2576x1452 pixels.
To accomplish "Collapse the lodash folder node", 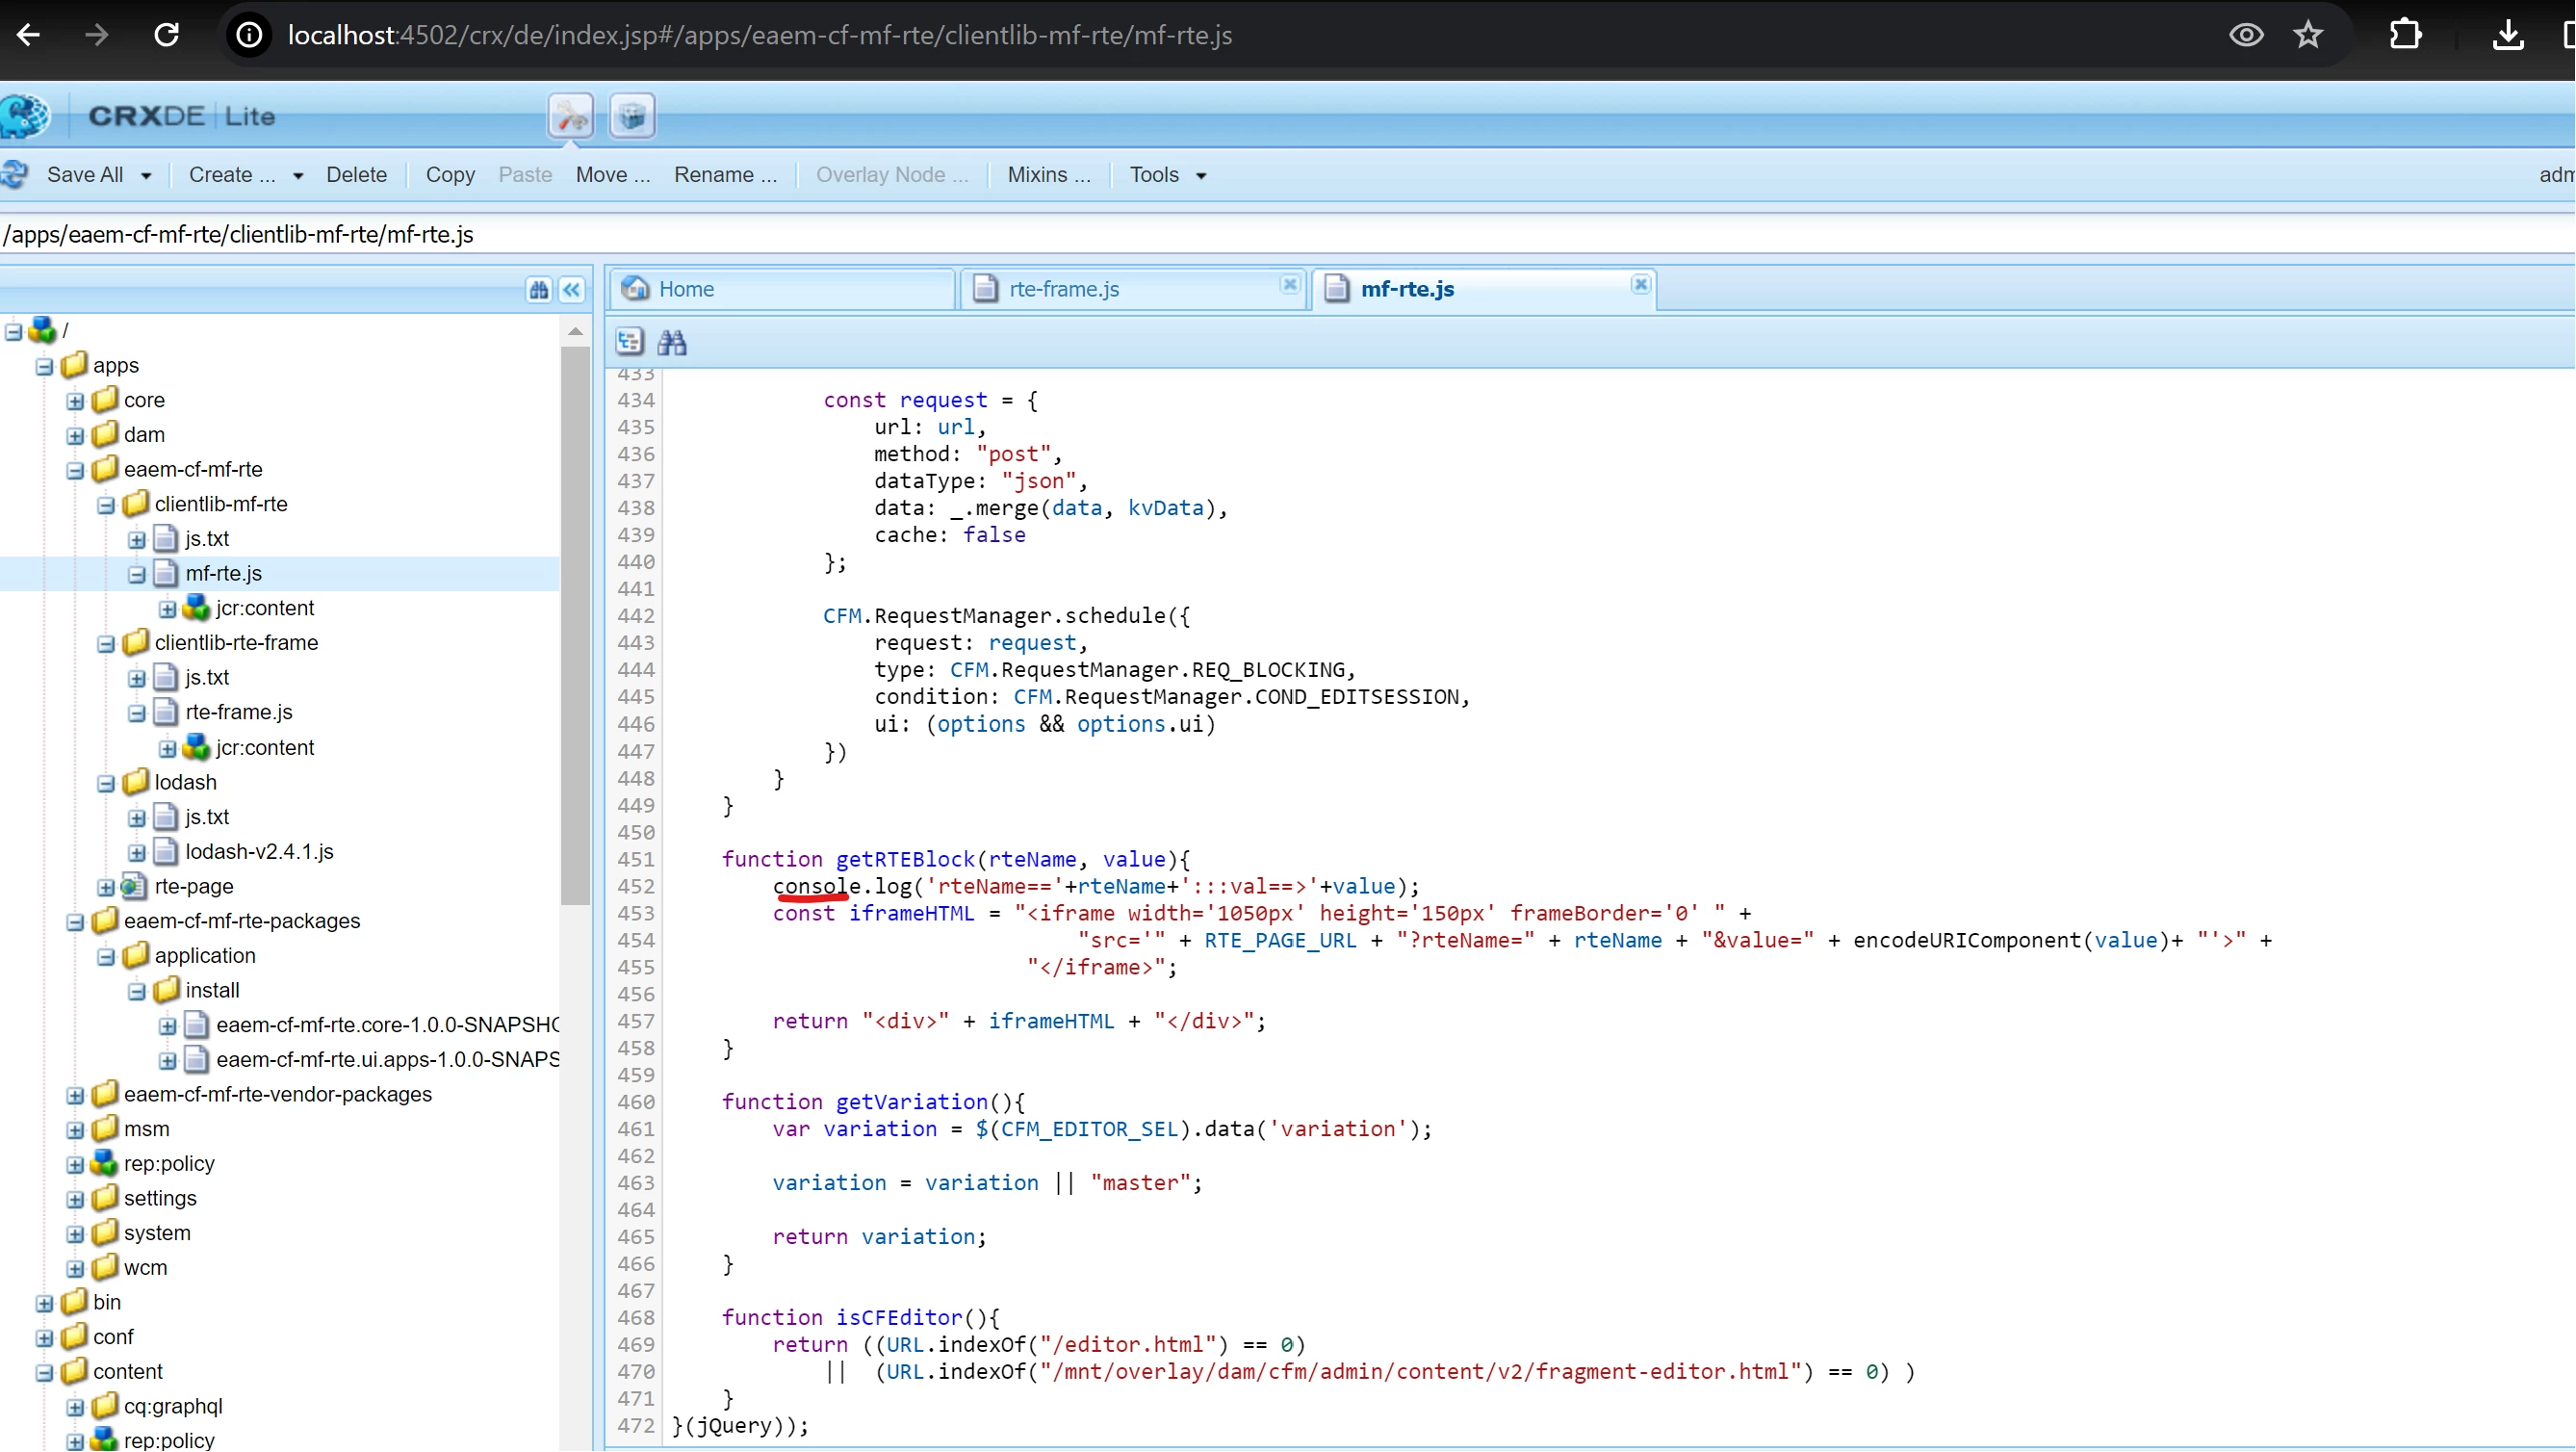I will tap(106, 784).
